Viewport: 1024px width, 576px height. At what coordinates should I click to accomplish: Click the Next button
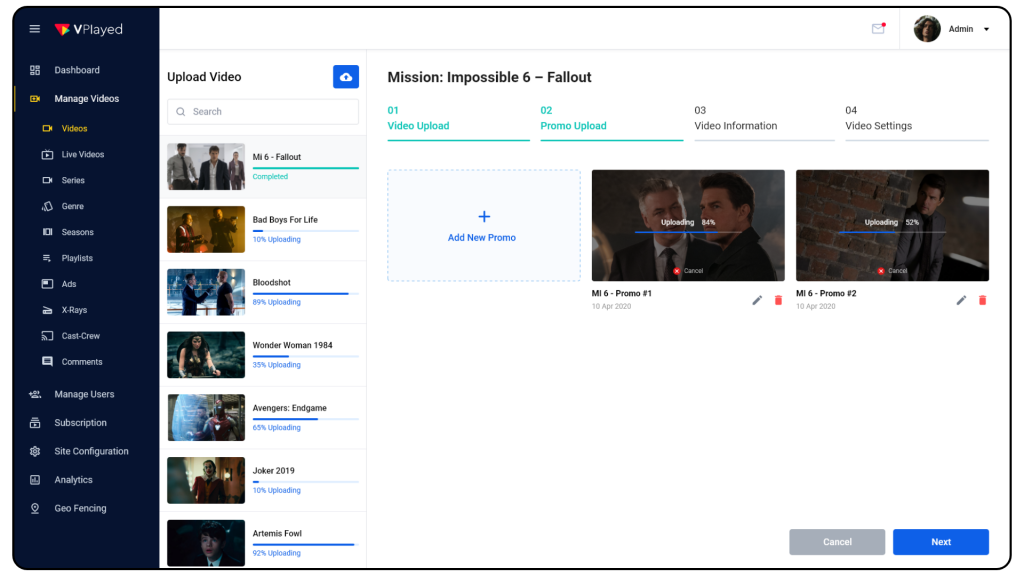click(x=940, y=541)
